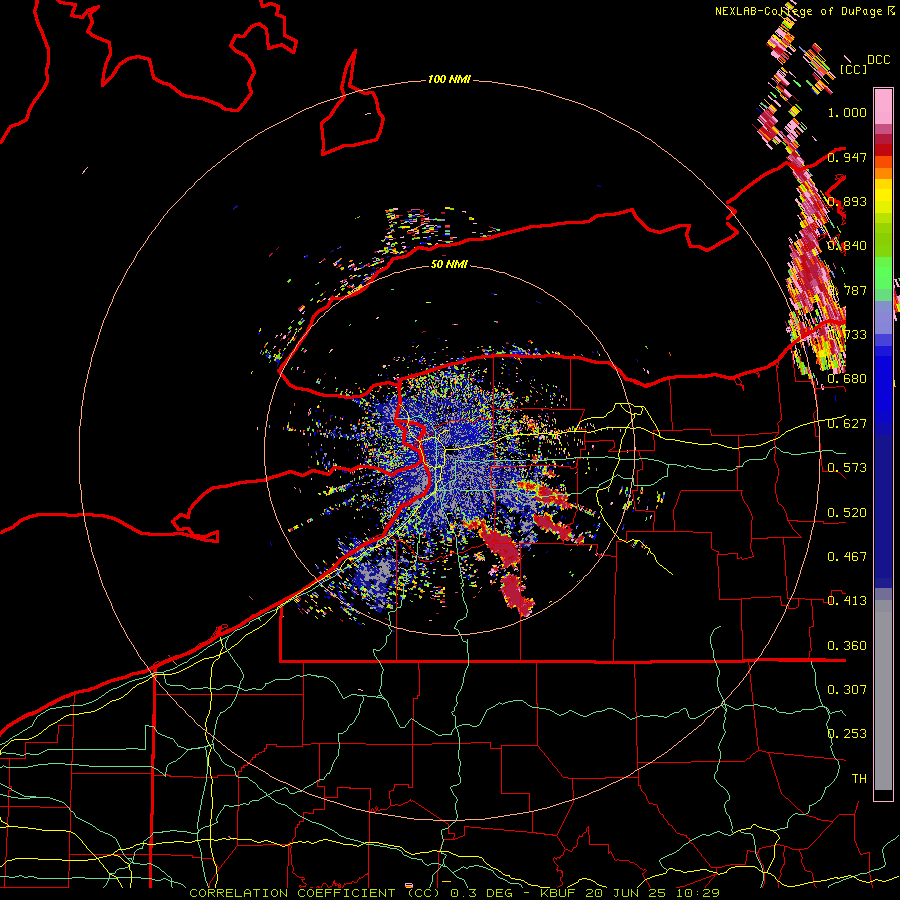This screenshot has height=900, width=900.
Task: Click the 0.413 legend value
Action: pos(847,600)
